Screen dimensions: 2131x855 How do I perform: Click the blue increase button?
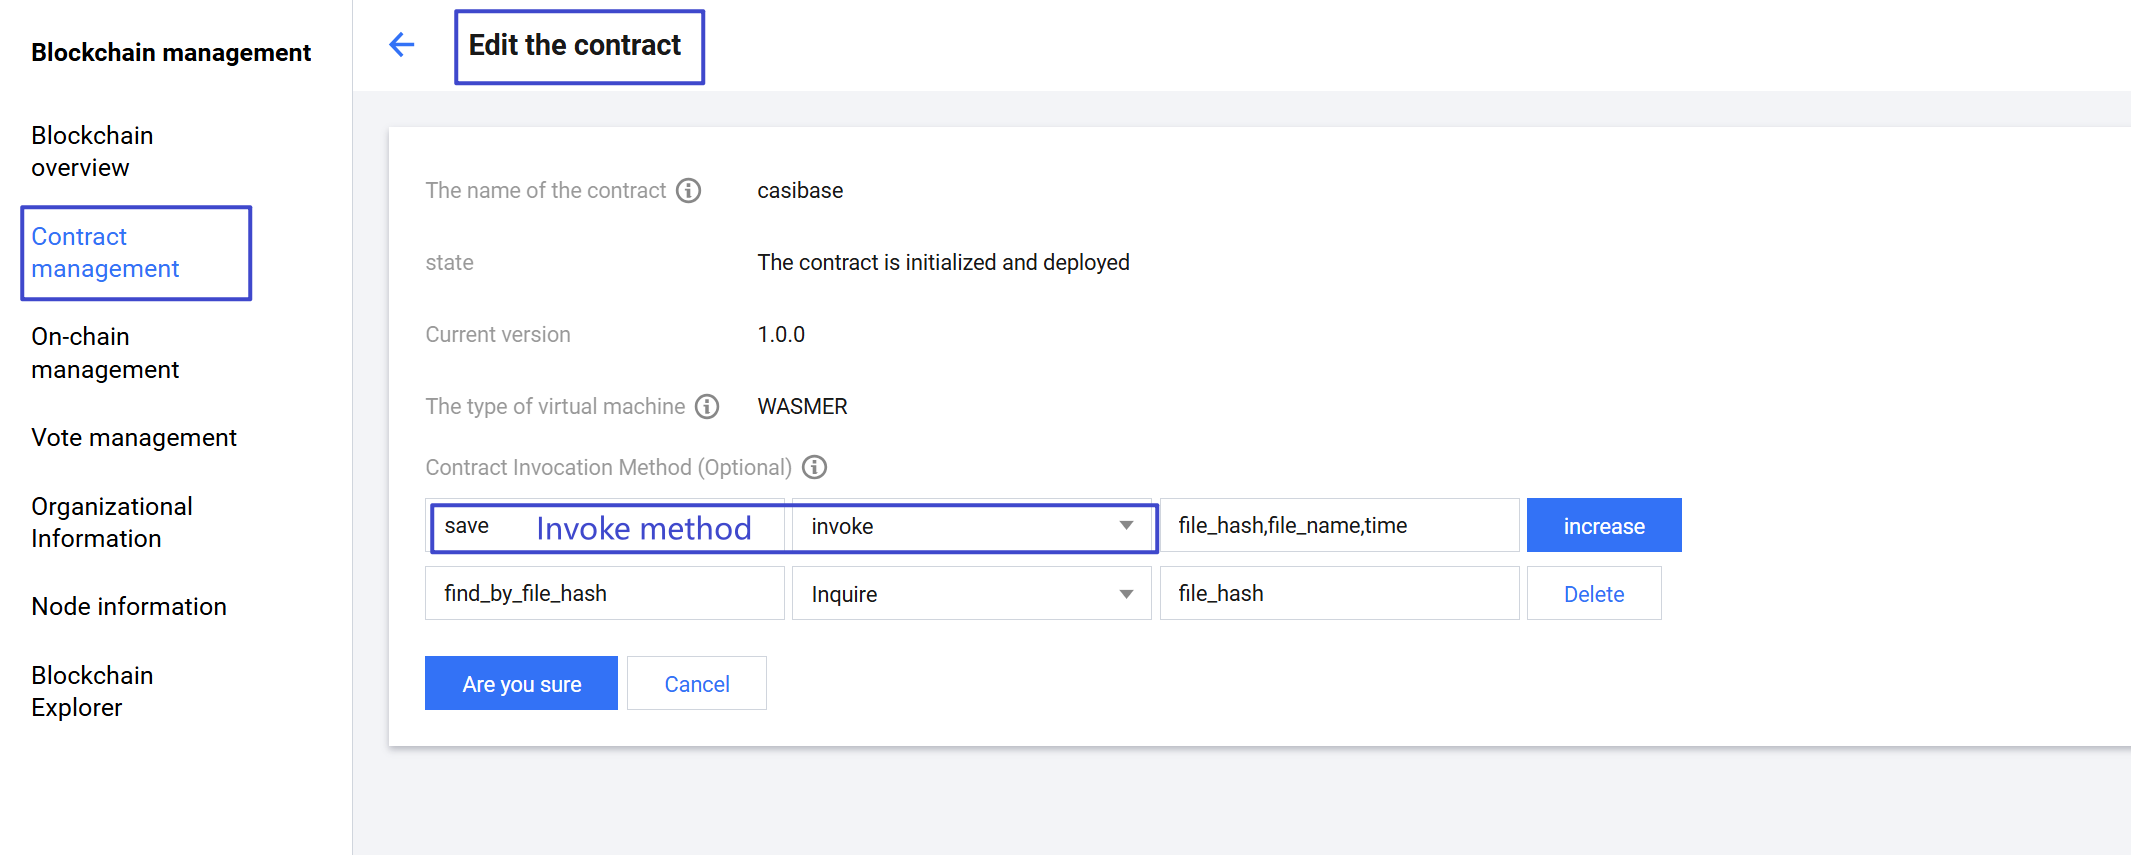[x=1603, y=526]
